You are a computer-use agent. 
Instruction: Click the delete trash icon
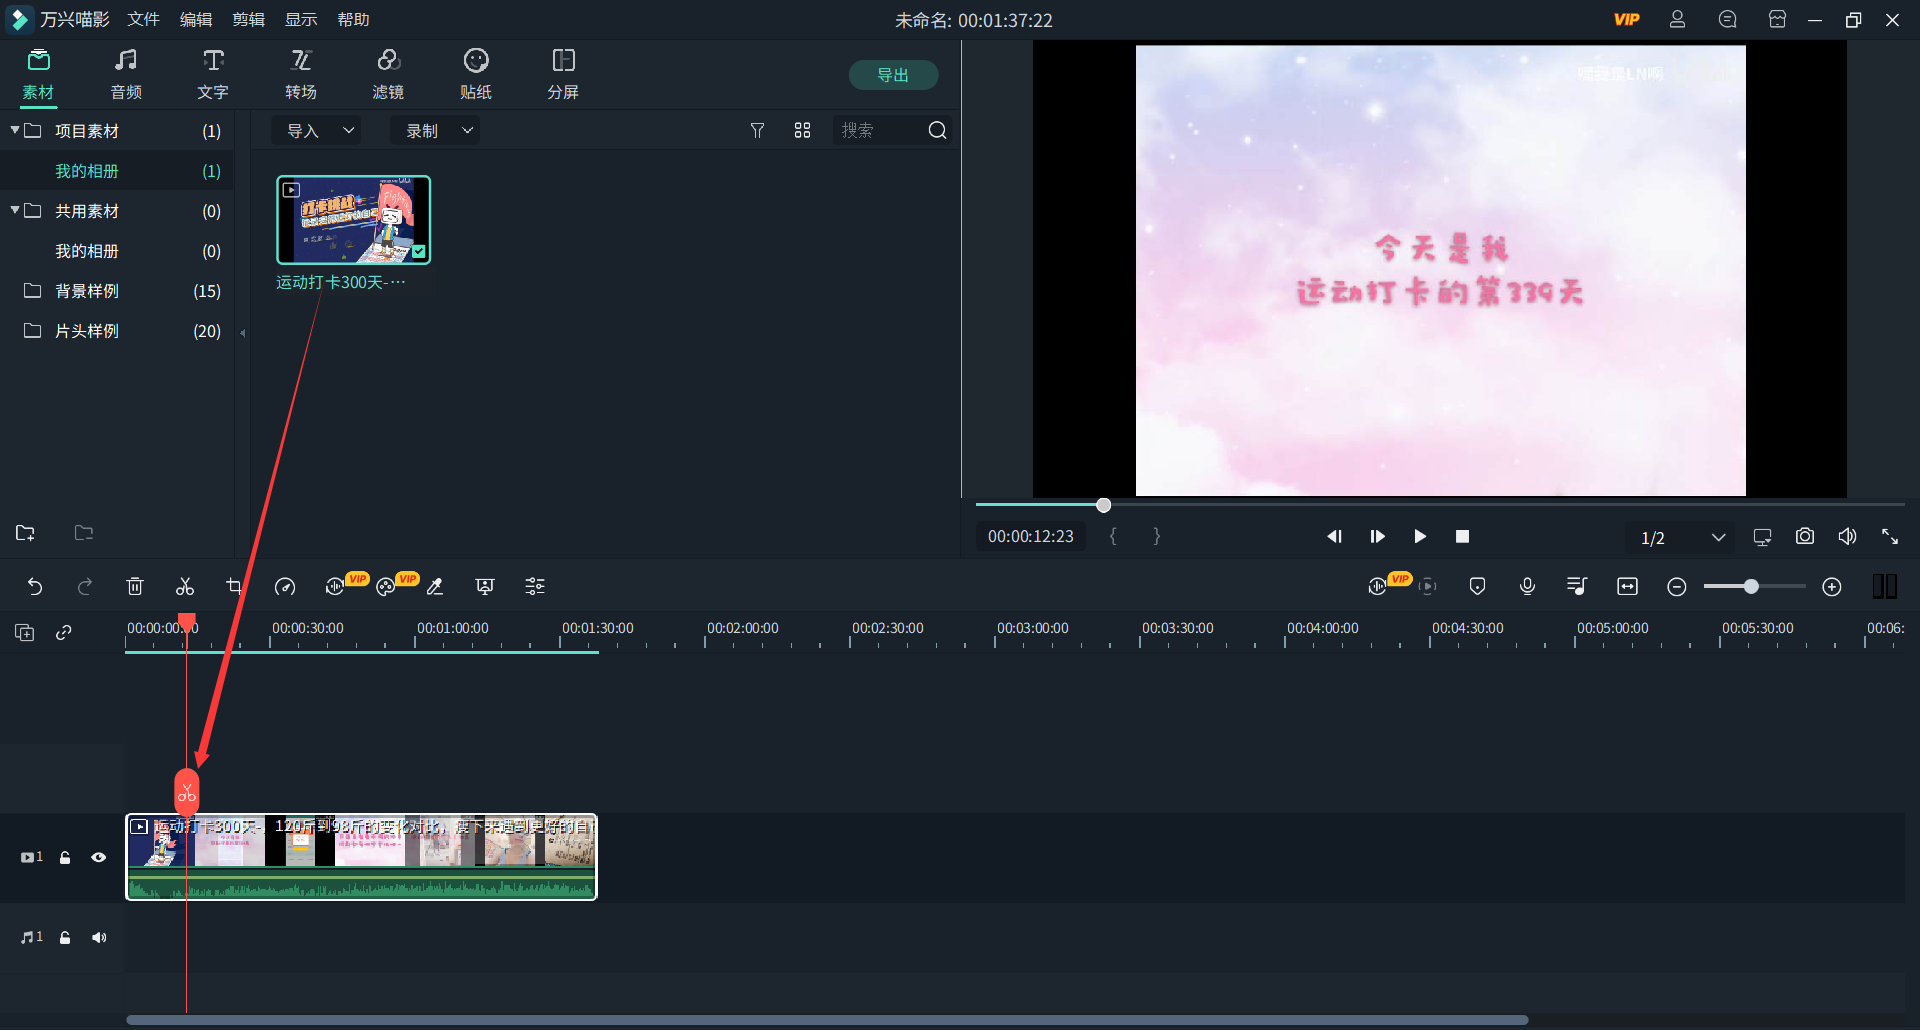pos(135,587)
